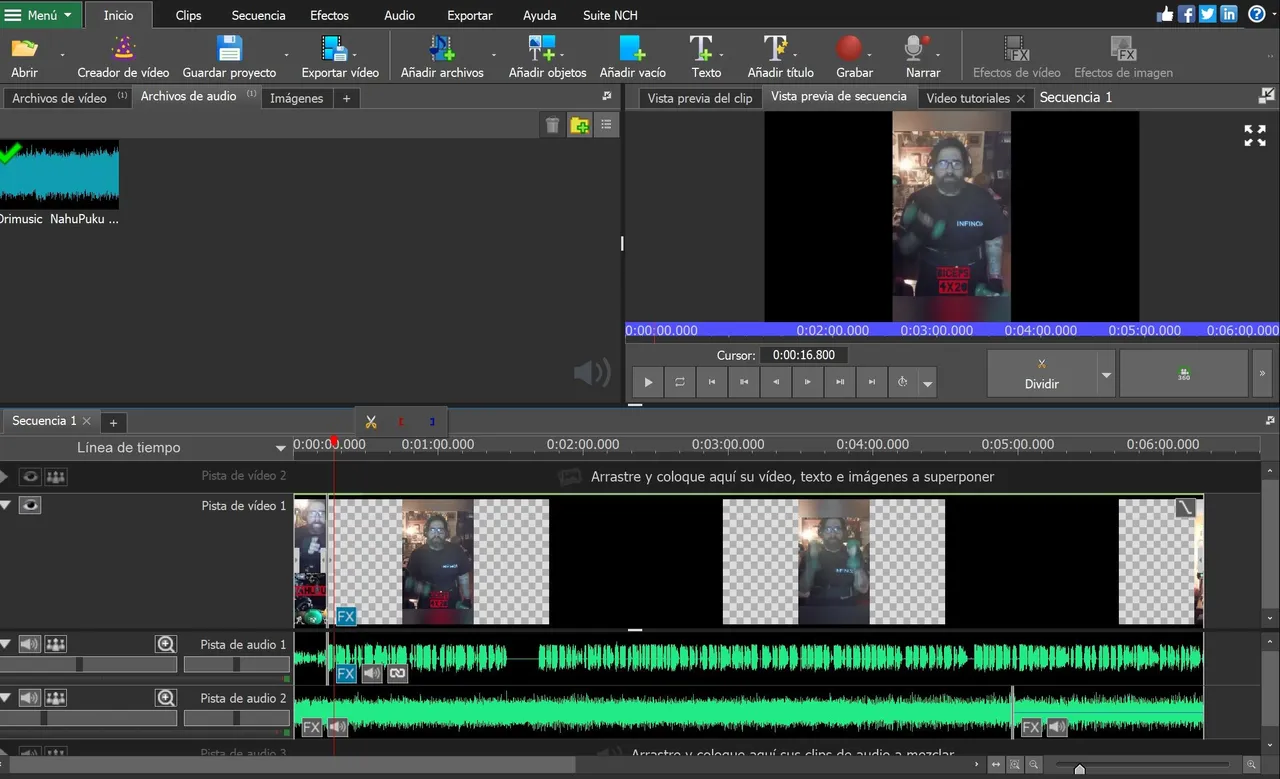The image size is (1280, 779).
Task: Delete selected file with trash icon
Action: pos(552,125)
